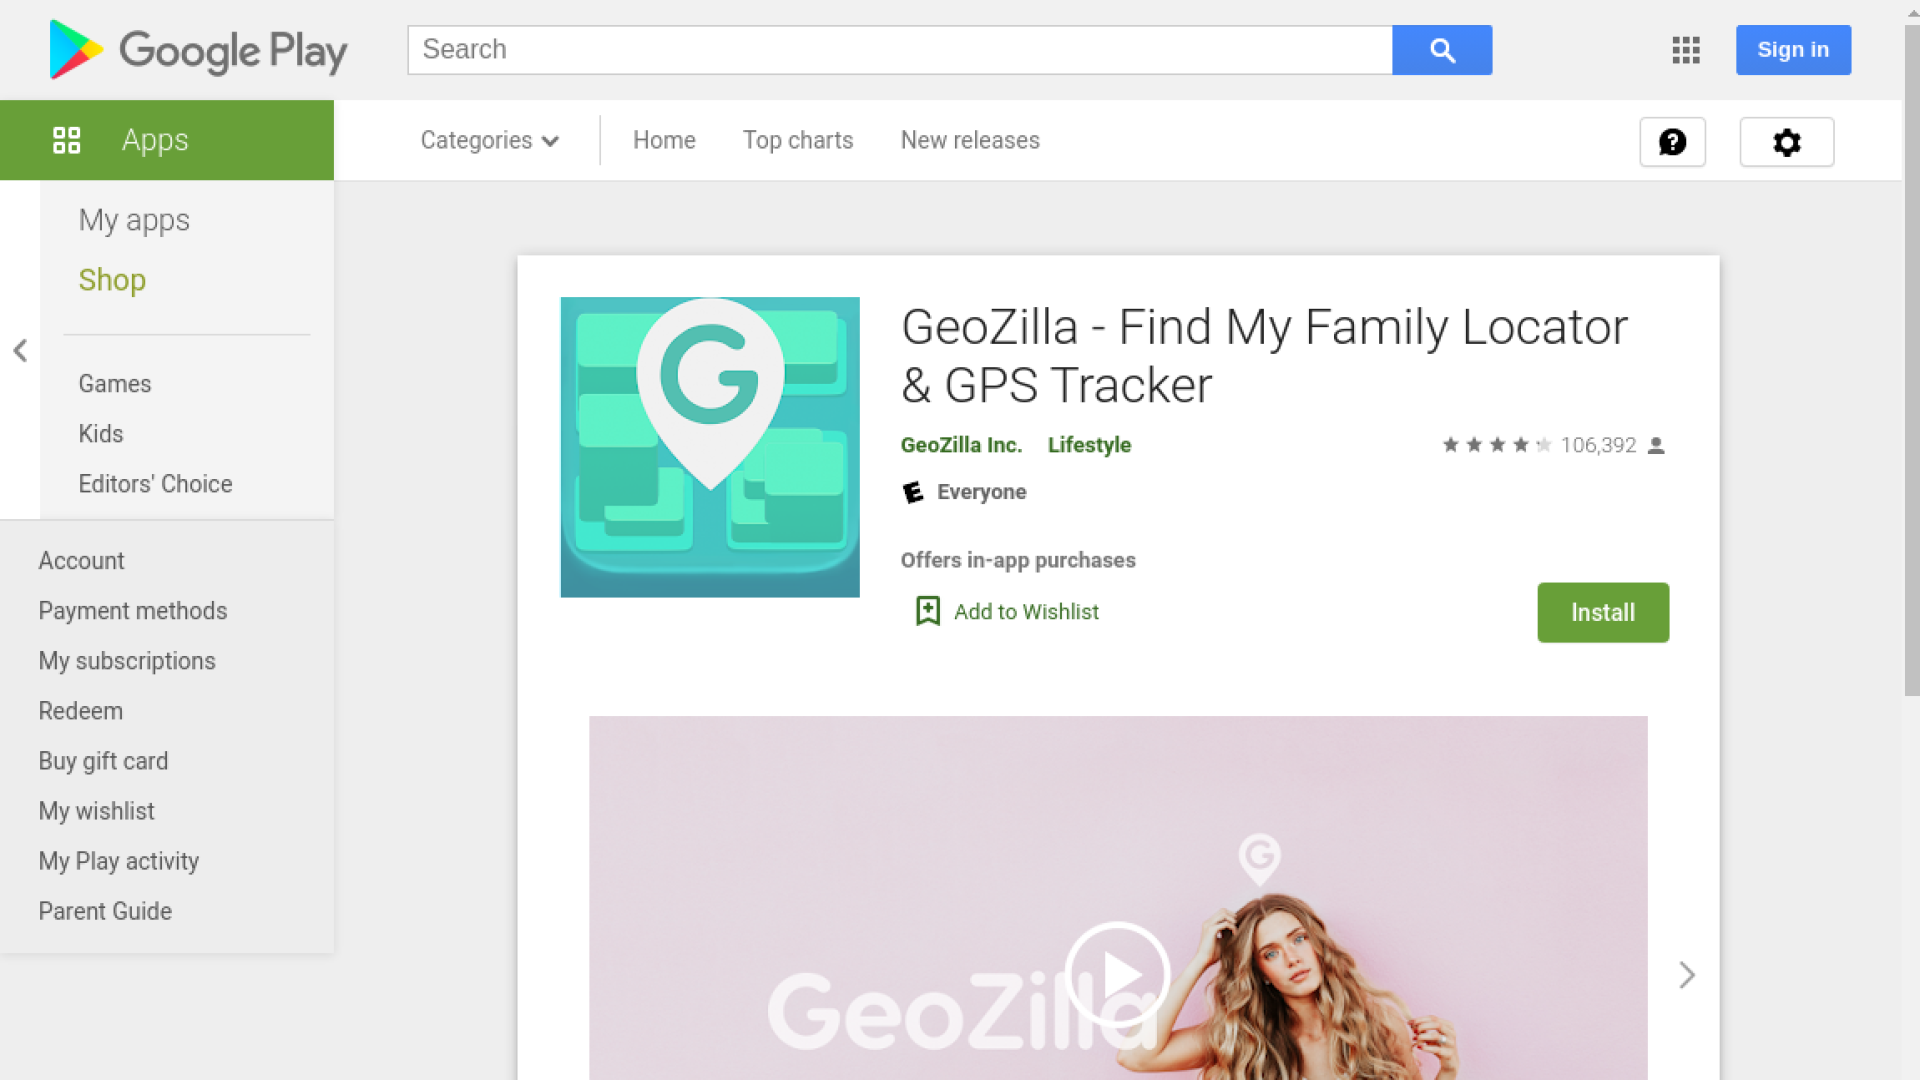1920x1080 pixels.
Task: Open the settings gear icon
Action: click(x=1786, y=142)
